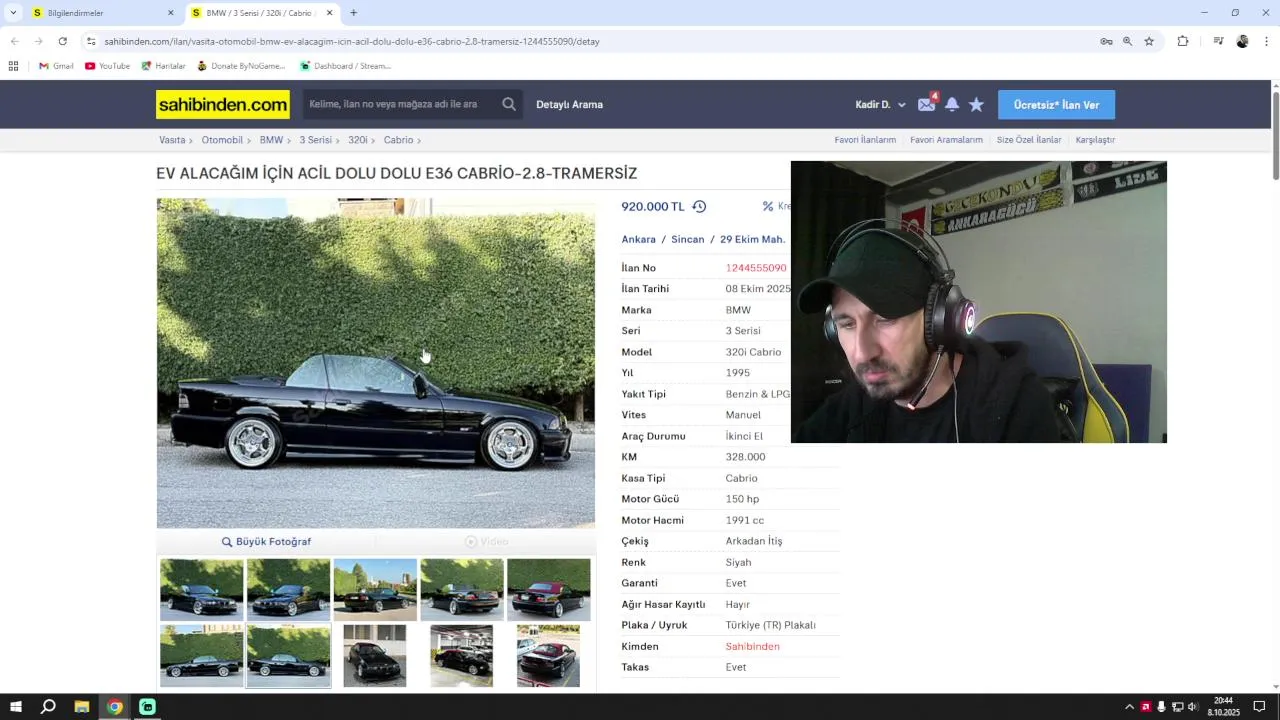Image resolution: width=1280 pixels, height=720 pixels.
Task: Open taskbar clock showing 20:44
Action: 1223,707
